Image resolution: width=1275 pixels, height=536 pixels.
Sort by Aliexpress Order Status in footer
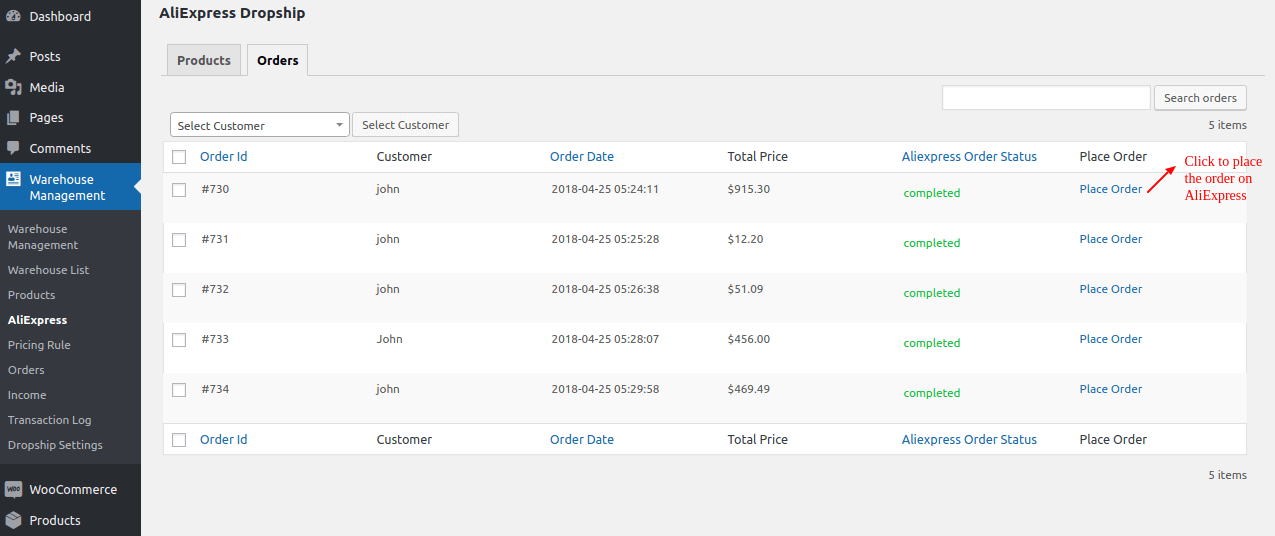click(969, 440)
